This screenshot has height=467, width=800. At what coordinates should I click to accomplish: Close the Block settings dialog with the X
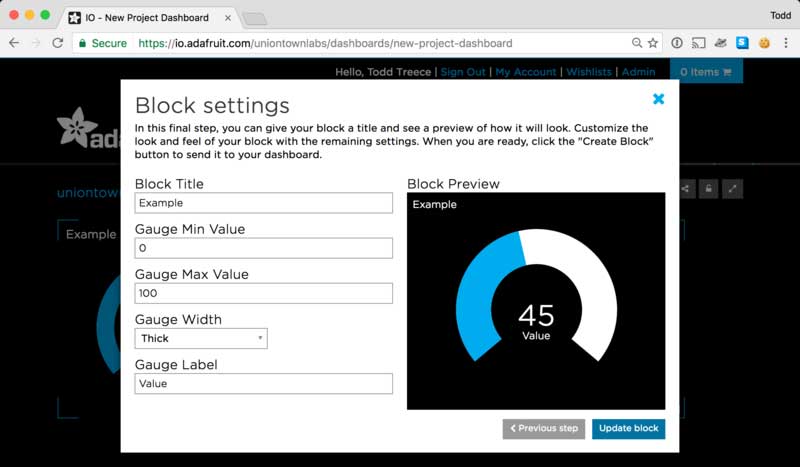coord(658,99)
